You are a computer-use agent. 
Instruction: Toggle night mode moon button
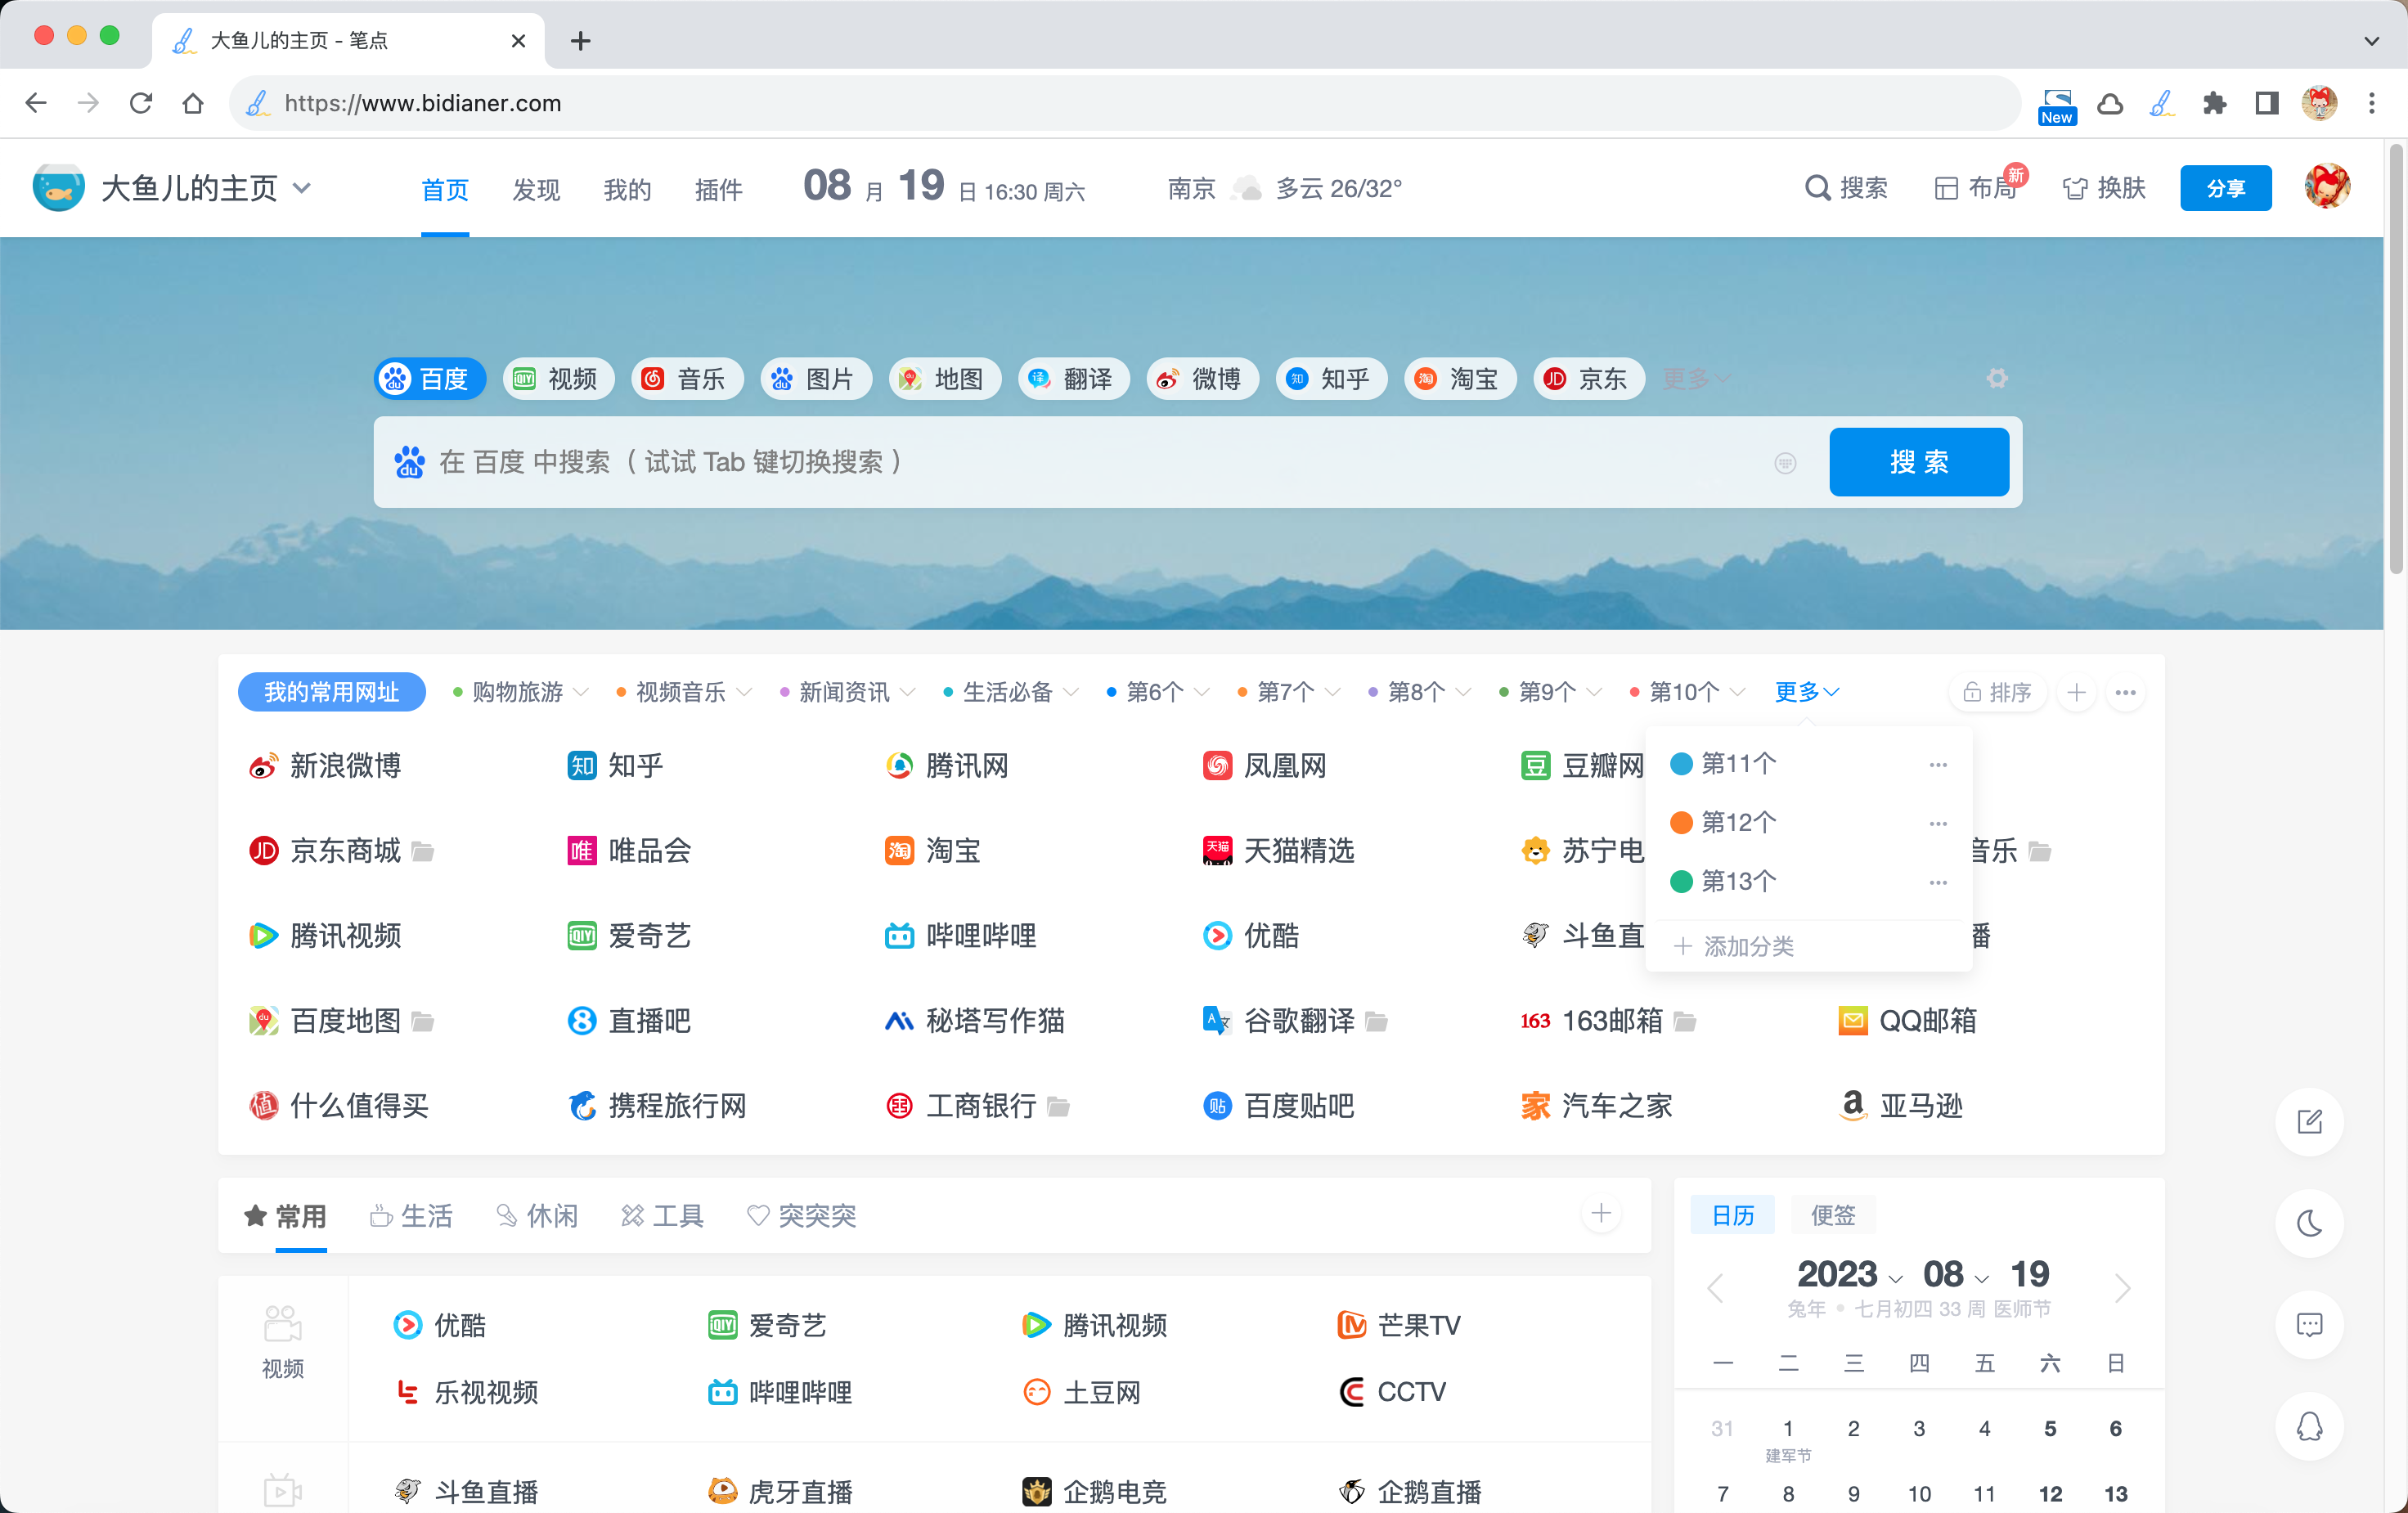[x=2309, y=1223]
